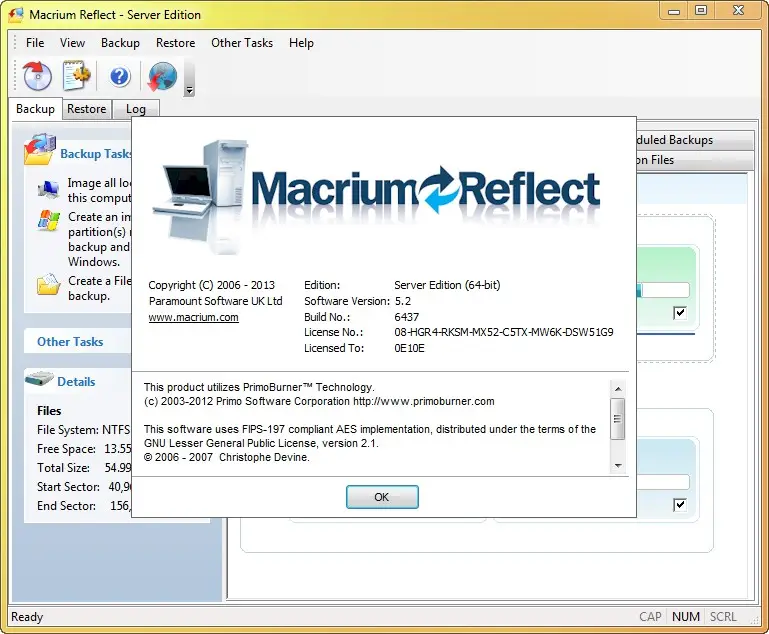Click the backup definition notepad toolbar icon
The width and height of the screenshot is (769, 634).
[77, 76]
